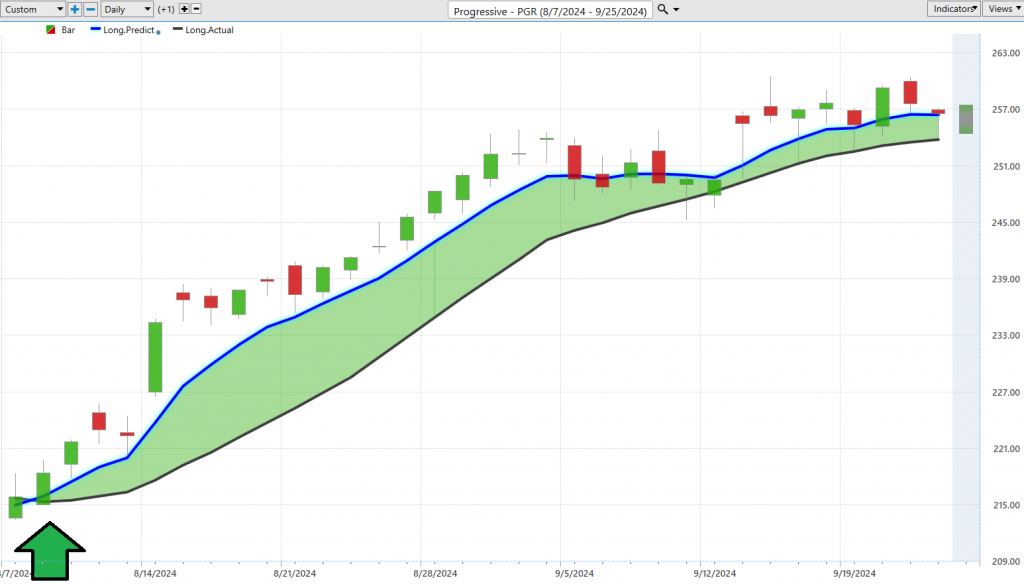
Task: Click the Progressive - PGR symbol field
Action: pyautogui.click(x=550, y=11)
